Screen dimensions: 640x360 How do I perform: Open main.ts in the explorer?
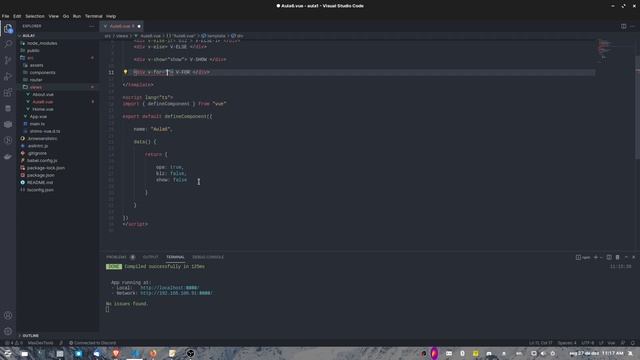pos(37,124)
